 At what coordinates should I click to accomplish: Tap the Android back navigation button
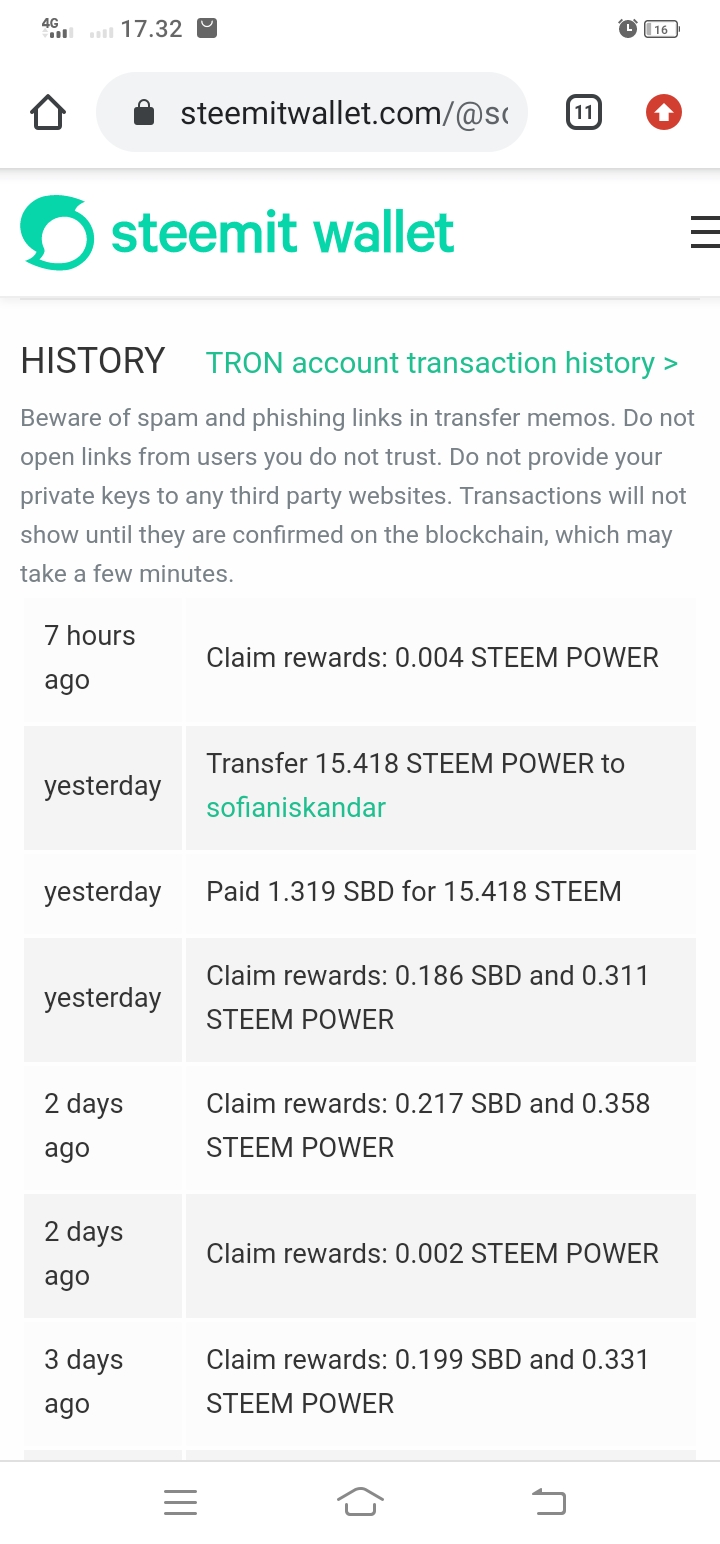pos(547,1501)
